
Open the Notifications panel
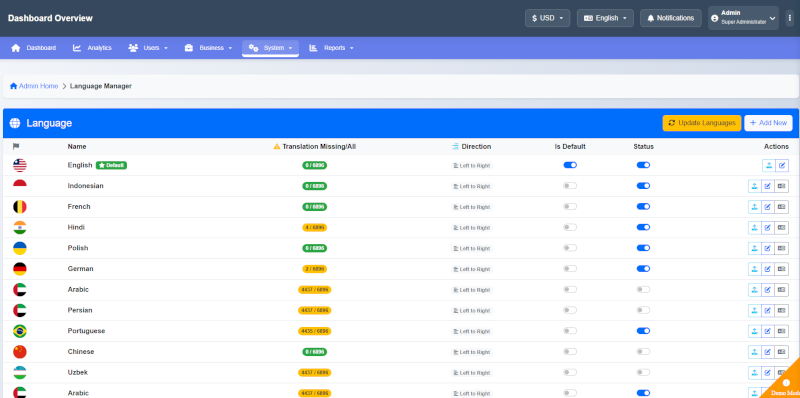coord(671,18)
